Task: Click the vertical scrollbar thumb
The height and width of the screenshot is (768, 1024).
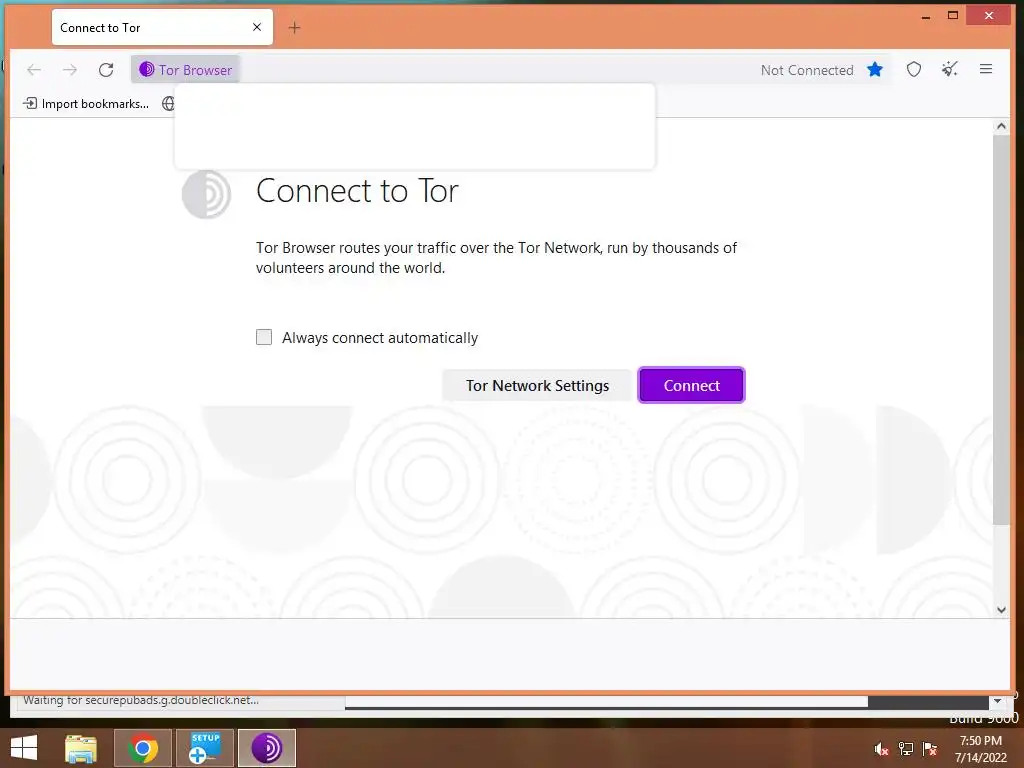Action: pos(1001,330)
